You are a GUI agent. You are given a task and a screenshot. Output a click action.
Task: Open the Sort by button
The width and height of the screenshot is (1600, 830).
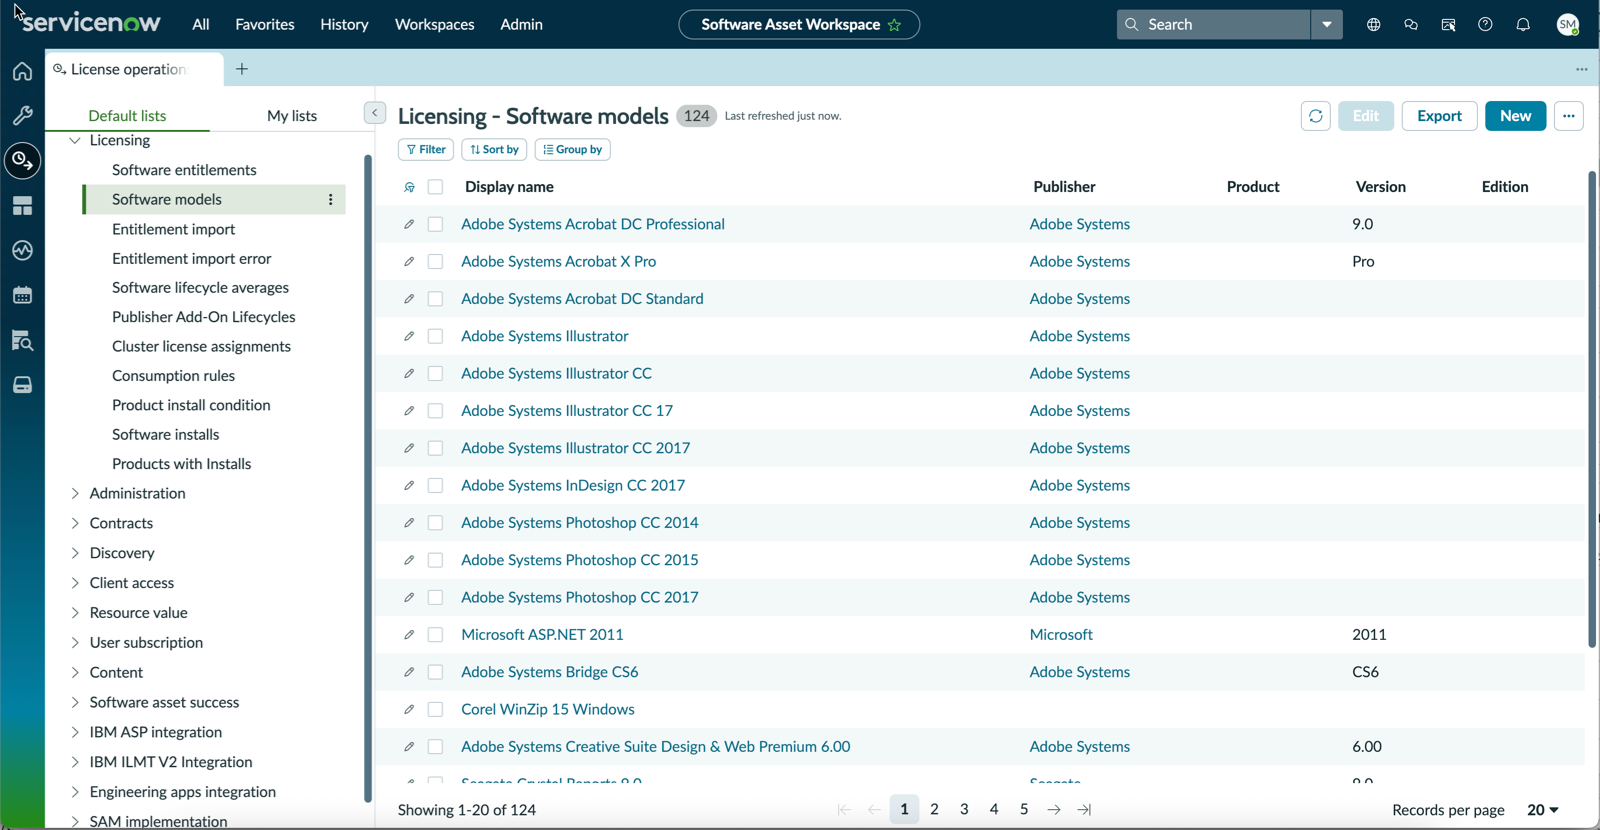[x=494, y=150]
